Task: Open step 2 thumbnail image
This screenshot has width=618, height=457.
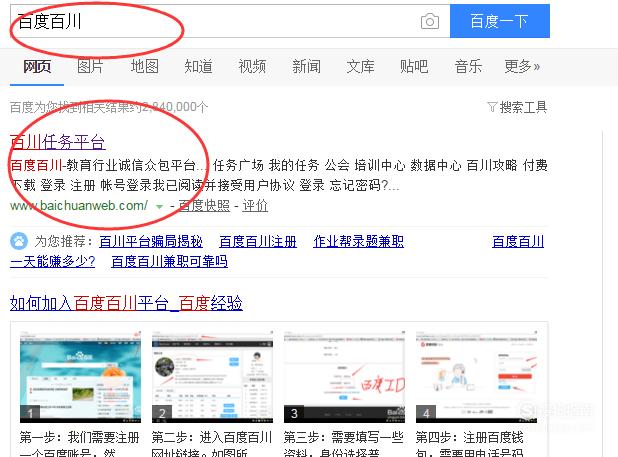Action: coord(212,377)
